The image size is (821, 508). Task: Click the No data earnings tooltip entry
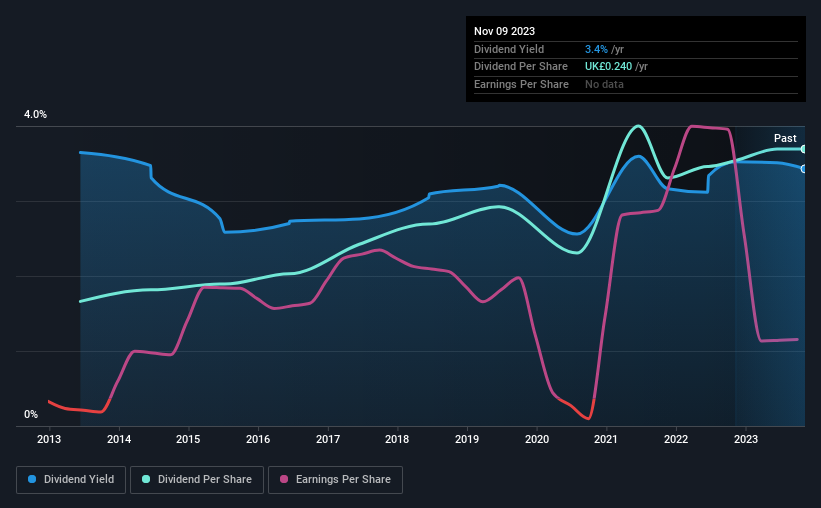coord(604,84)
